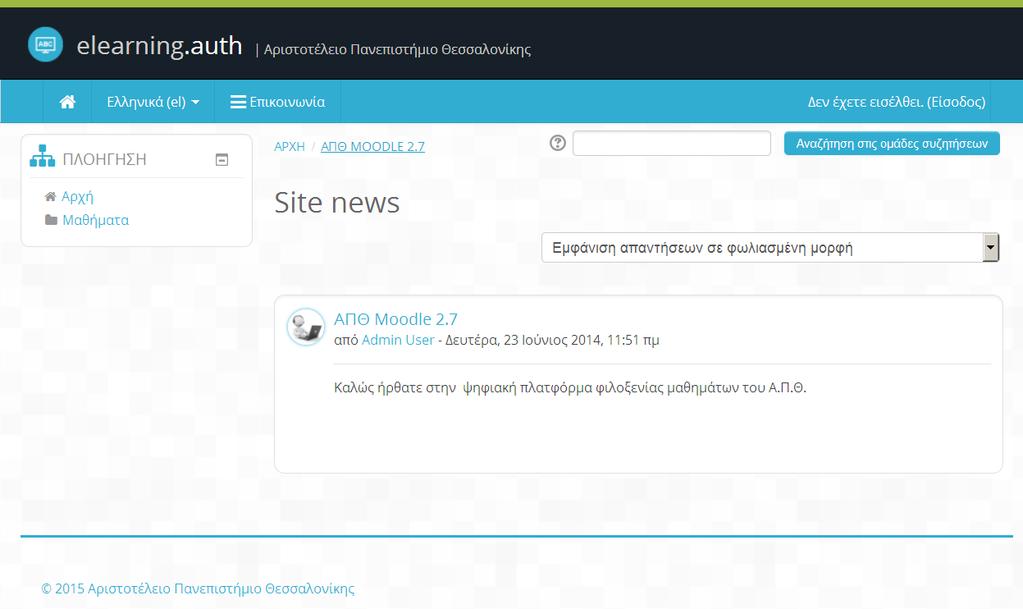This screenshot has height=609, width=1023.
Task: Click the forum search input field
Action: click(x=671, y=144)
